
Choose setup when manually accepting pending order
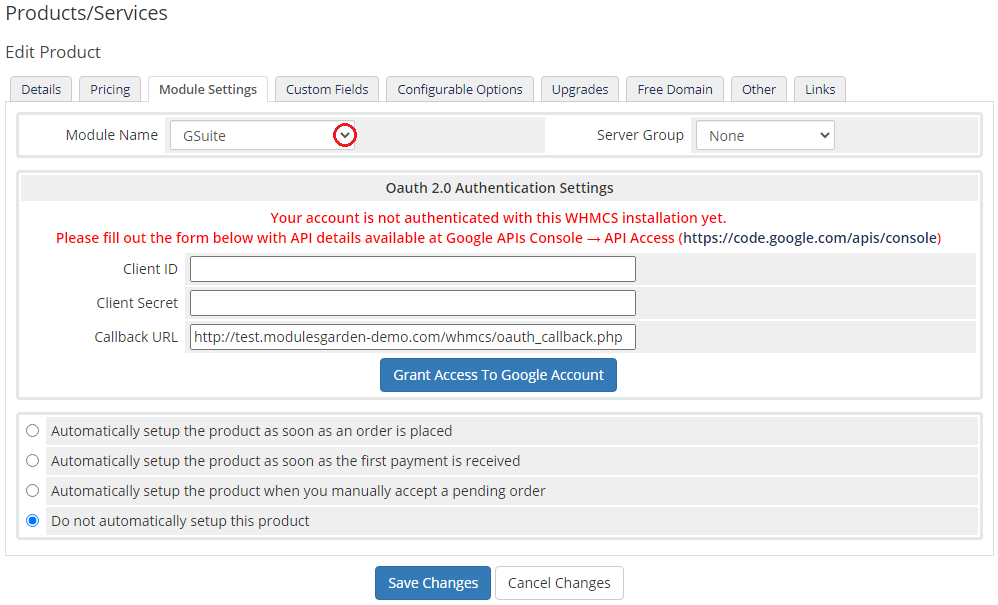(x=32, y=490)
